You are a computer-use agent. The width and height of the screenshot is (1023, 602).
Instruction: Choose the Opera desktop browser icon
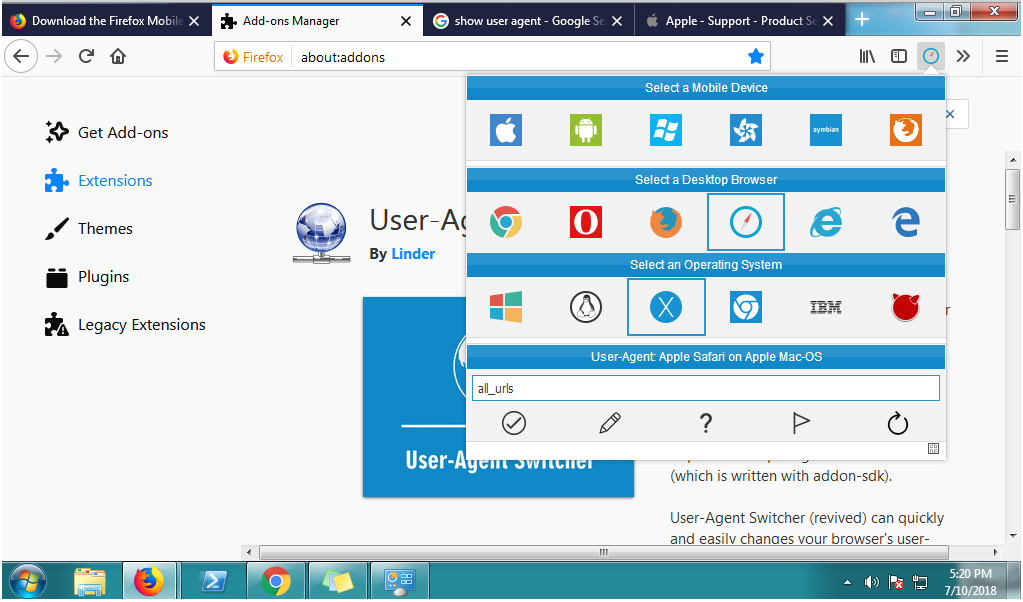pyautogui.click(x=586, y=222)
